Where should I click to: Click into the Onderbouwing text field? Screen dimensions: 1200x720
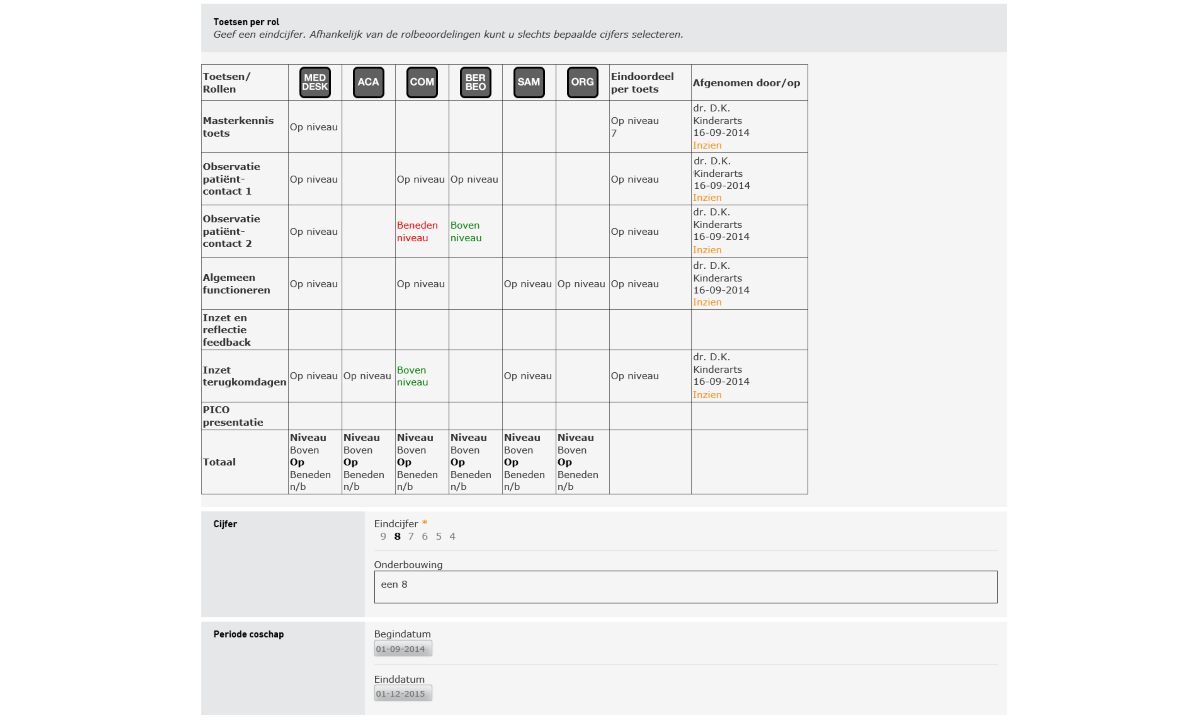coord(685,587)
